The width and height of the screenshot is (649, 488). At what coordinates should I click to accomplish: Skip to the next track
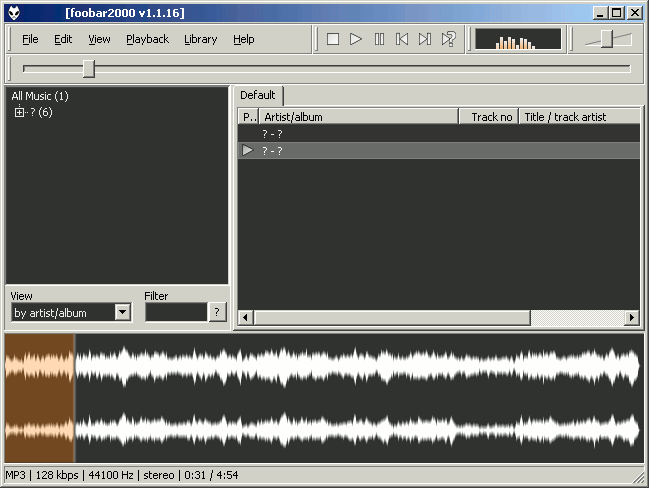[425, 39]
